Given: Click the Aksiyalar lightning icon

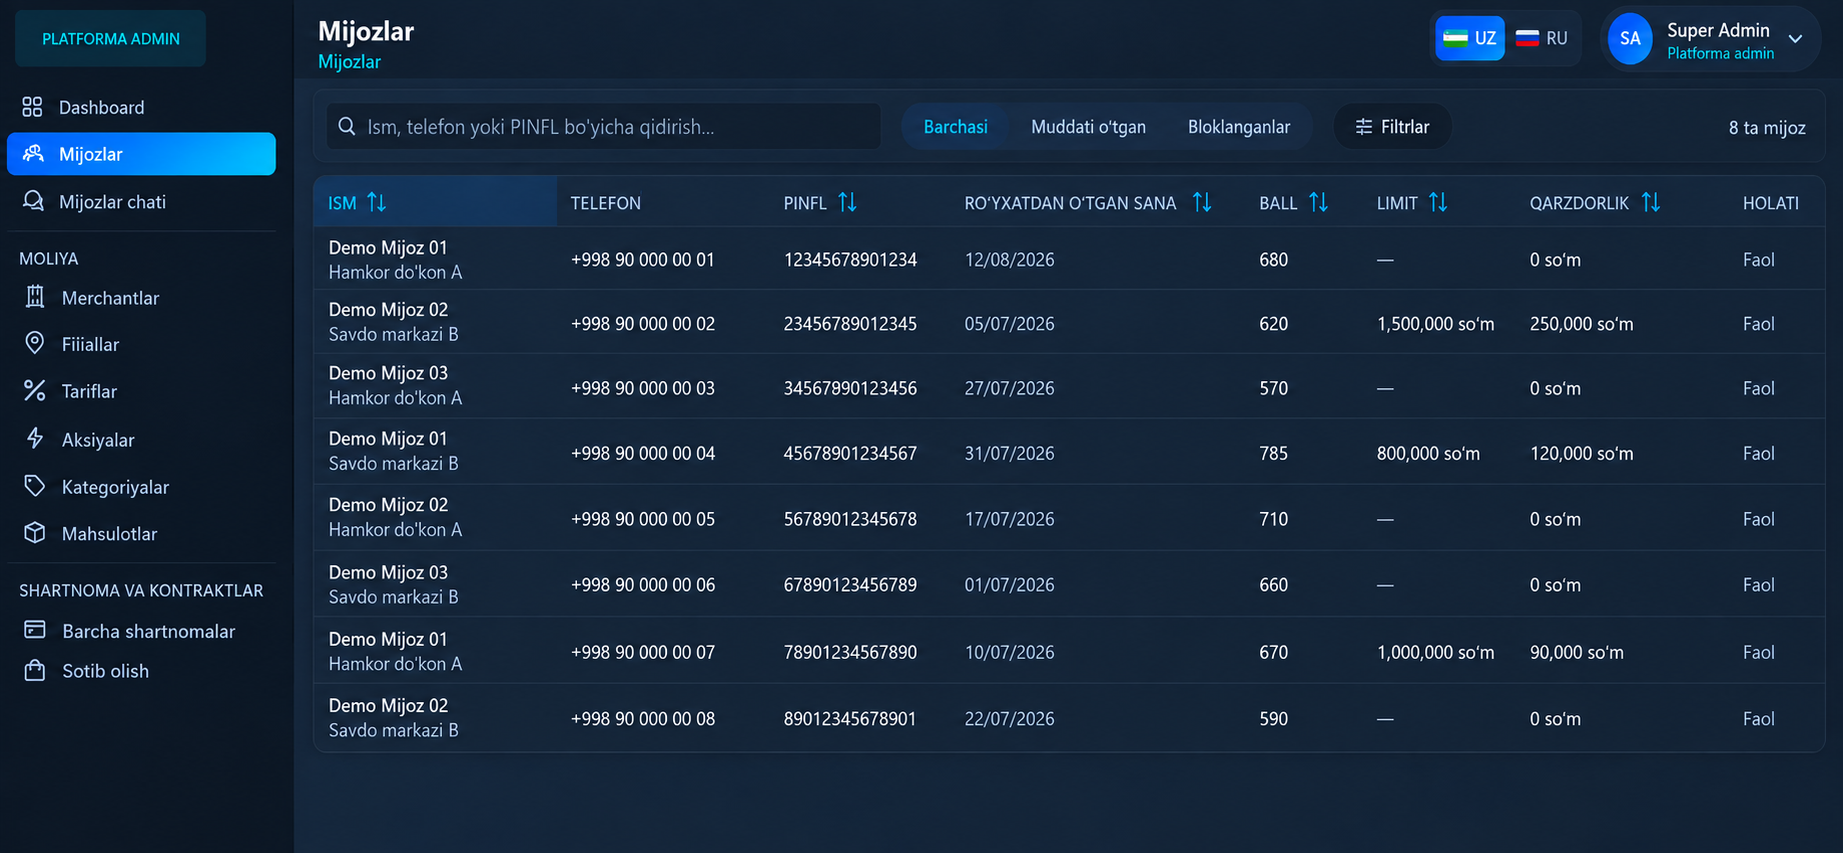Looking at the screenshot, I should 35,439.
